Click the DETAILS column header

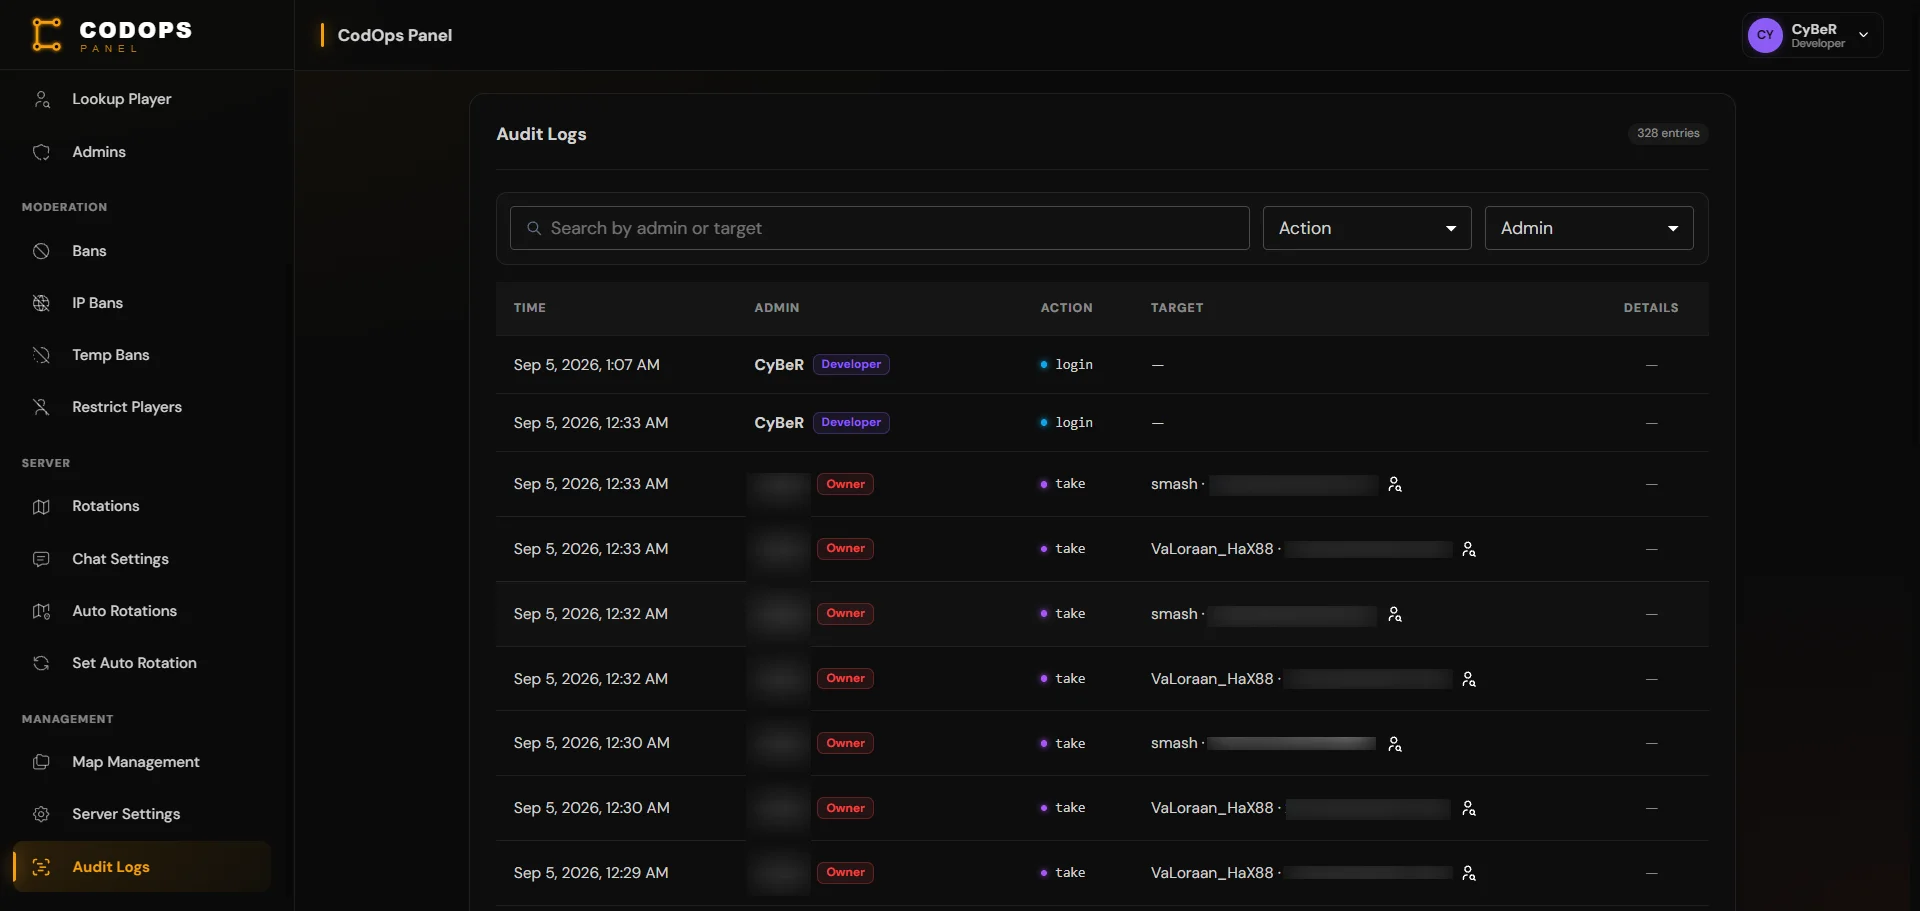pos(1651,308)
